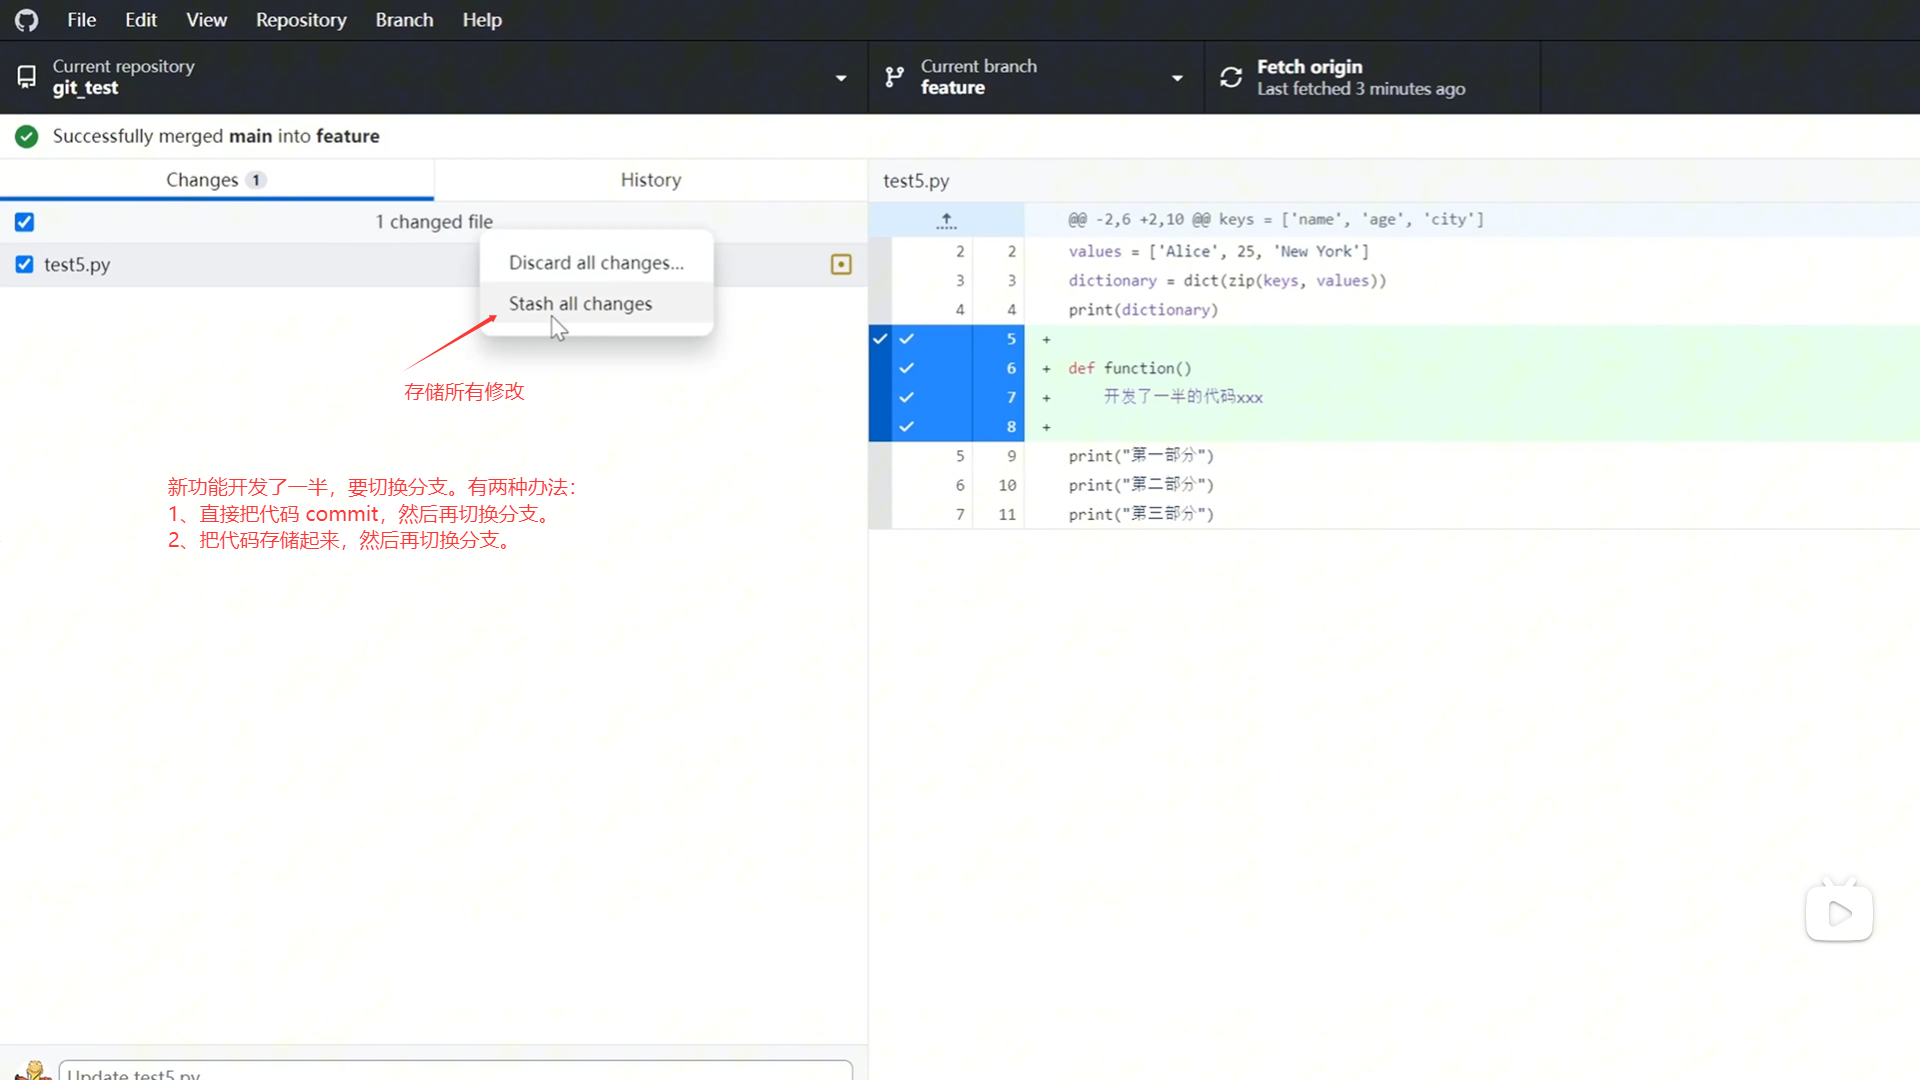Toggle the whole hunk selection checkmark
1920x1080 pixels.
pyautogui.click(x=880, y=339)
